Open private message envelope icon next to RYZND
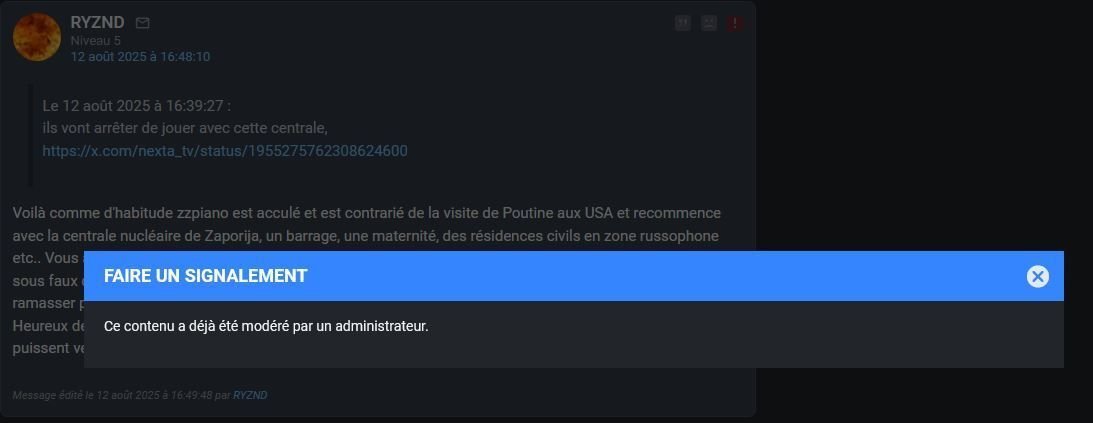Image resolution: width=1093 pixels, height=423 pixels. pyautogui.click(x=142, y=23)
